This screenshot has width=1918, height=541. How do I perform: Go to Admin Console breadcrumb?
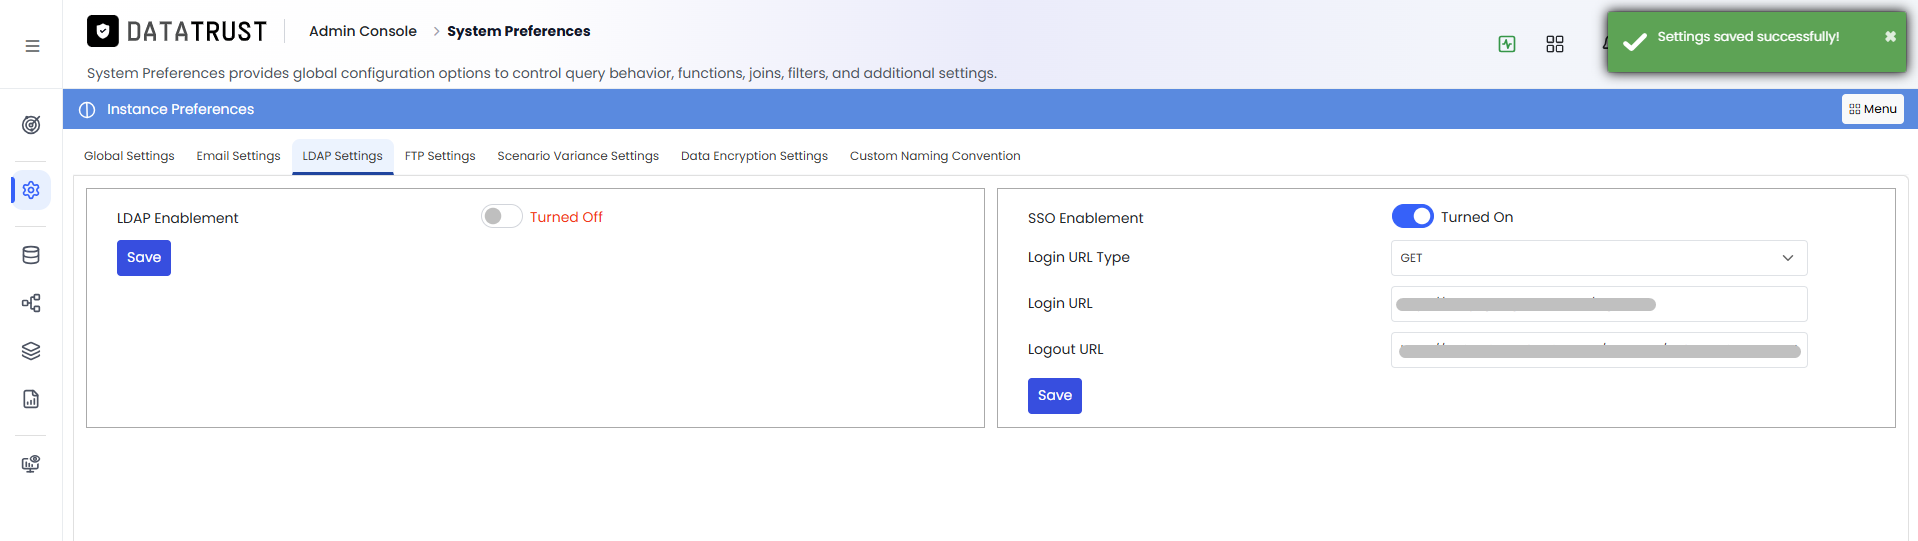pyautogui.click(x=363, y=31)
